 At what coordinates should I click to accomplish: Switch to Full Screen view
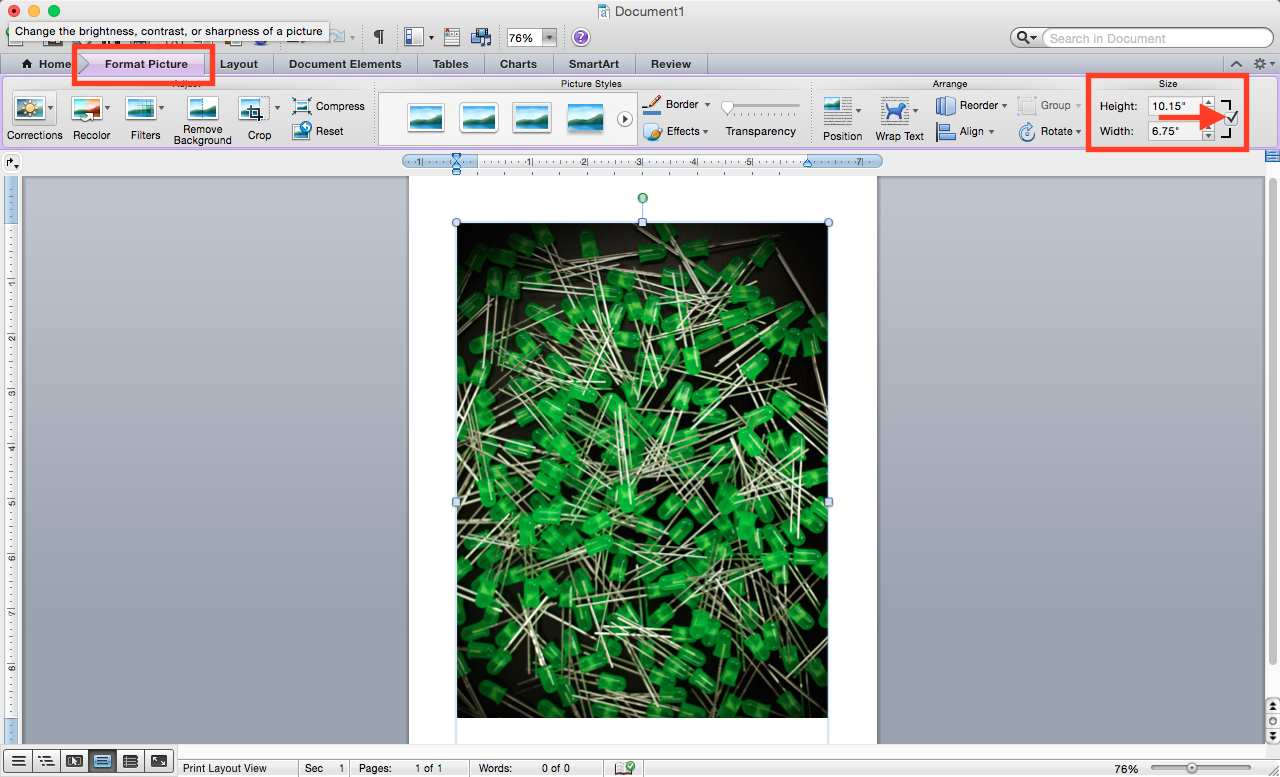point(158,761)
